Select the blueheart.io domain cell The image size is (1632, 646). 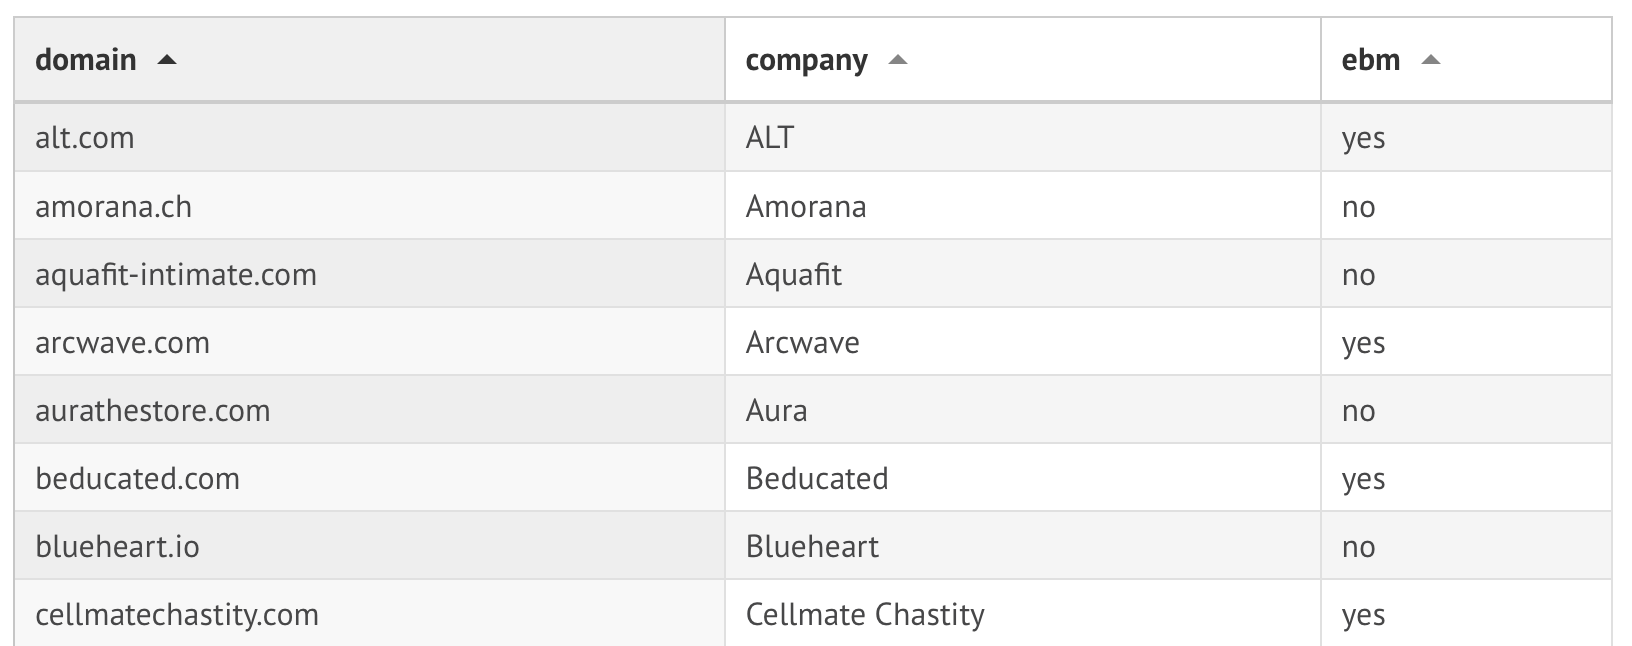(x=117, y=547)
